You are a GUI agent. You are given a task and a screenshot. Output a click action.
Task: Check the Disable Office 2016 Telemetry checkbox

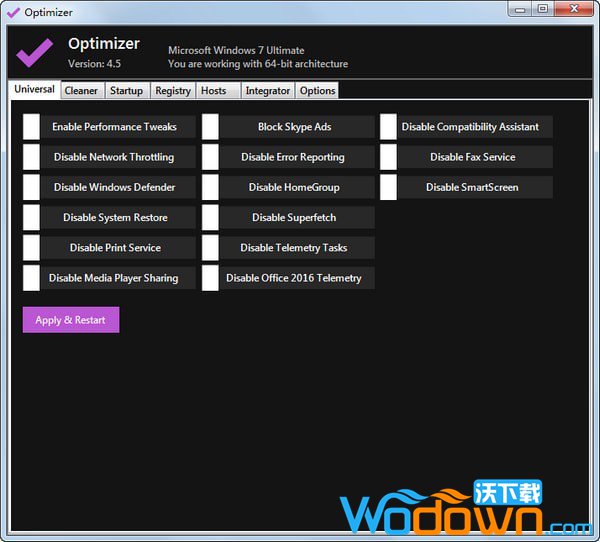[x=210, y=278]
